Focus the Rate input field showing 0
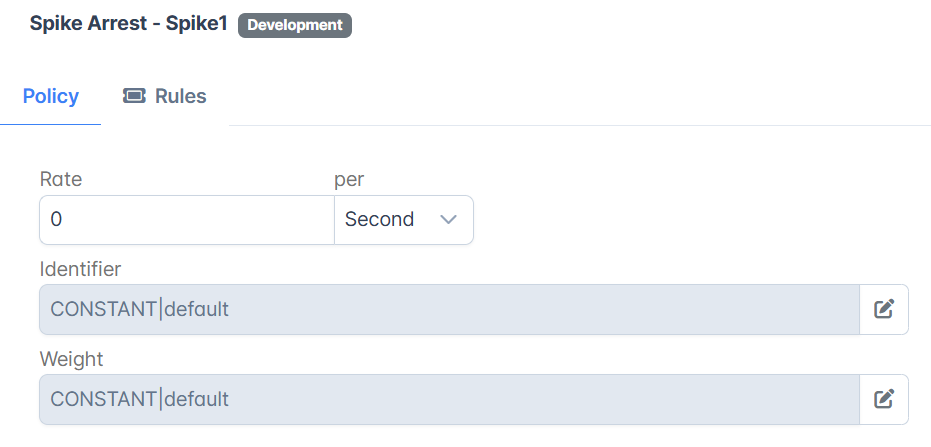 [187, 220]
